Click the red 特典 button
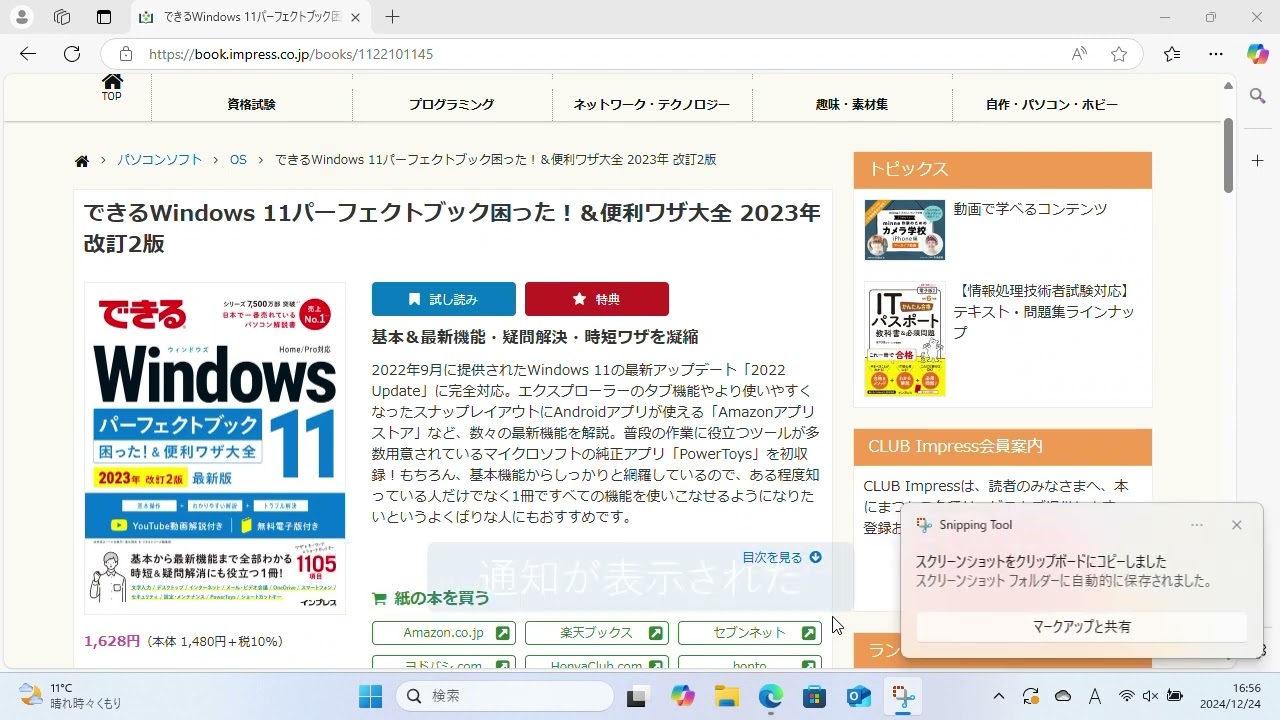1280x720 pixels. pyautogui.click(x=597, y=299)
